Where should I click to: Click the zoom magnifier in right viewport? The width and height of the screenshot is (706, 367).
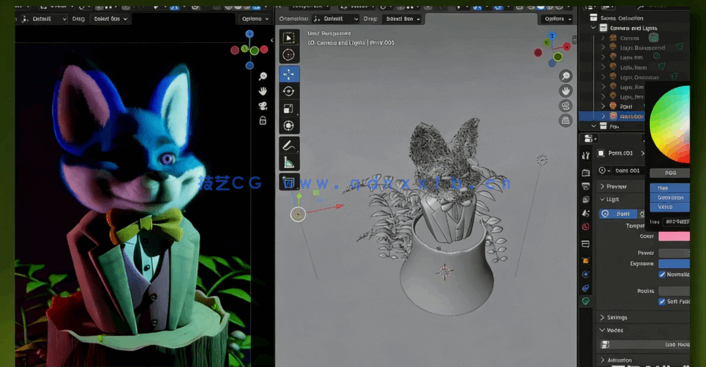566,76
